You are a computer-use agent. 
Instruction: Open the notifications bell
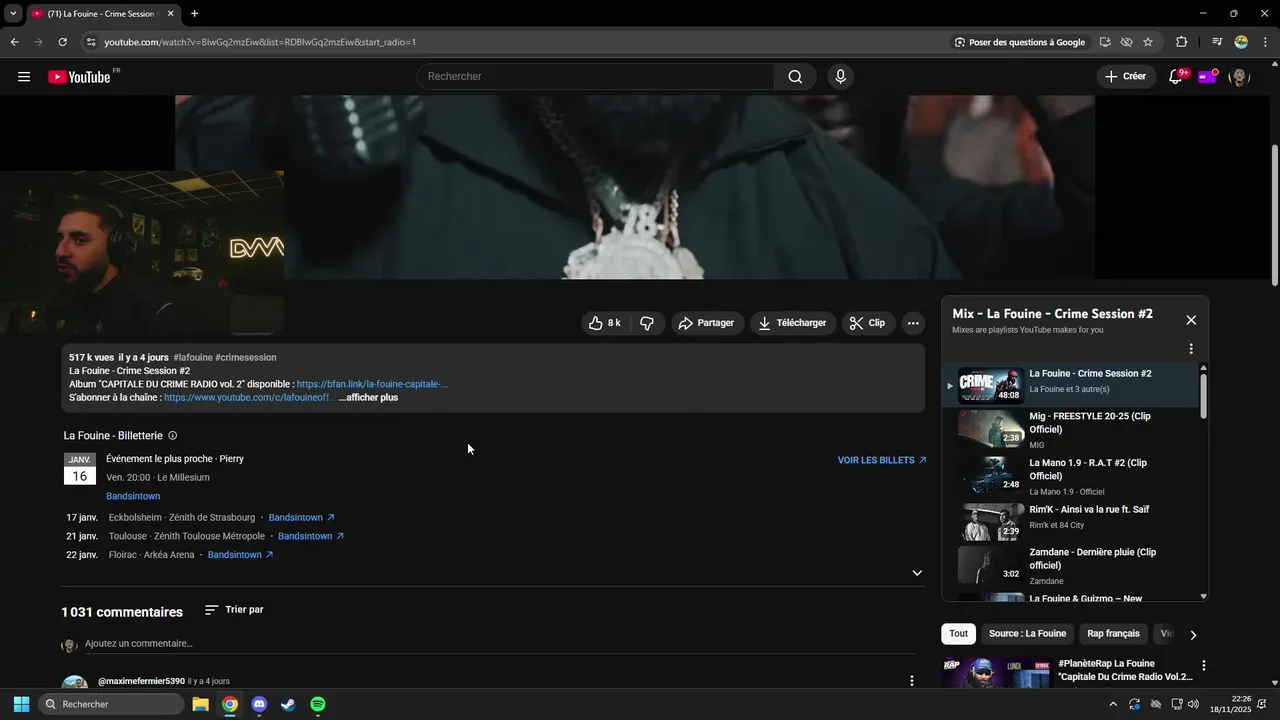tap(1176, 77)
